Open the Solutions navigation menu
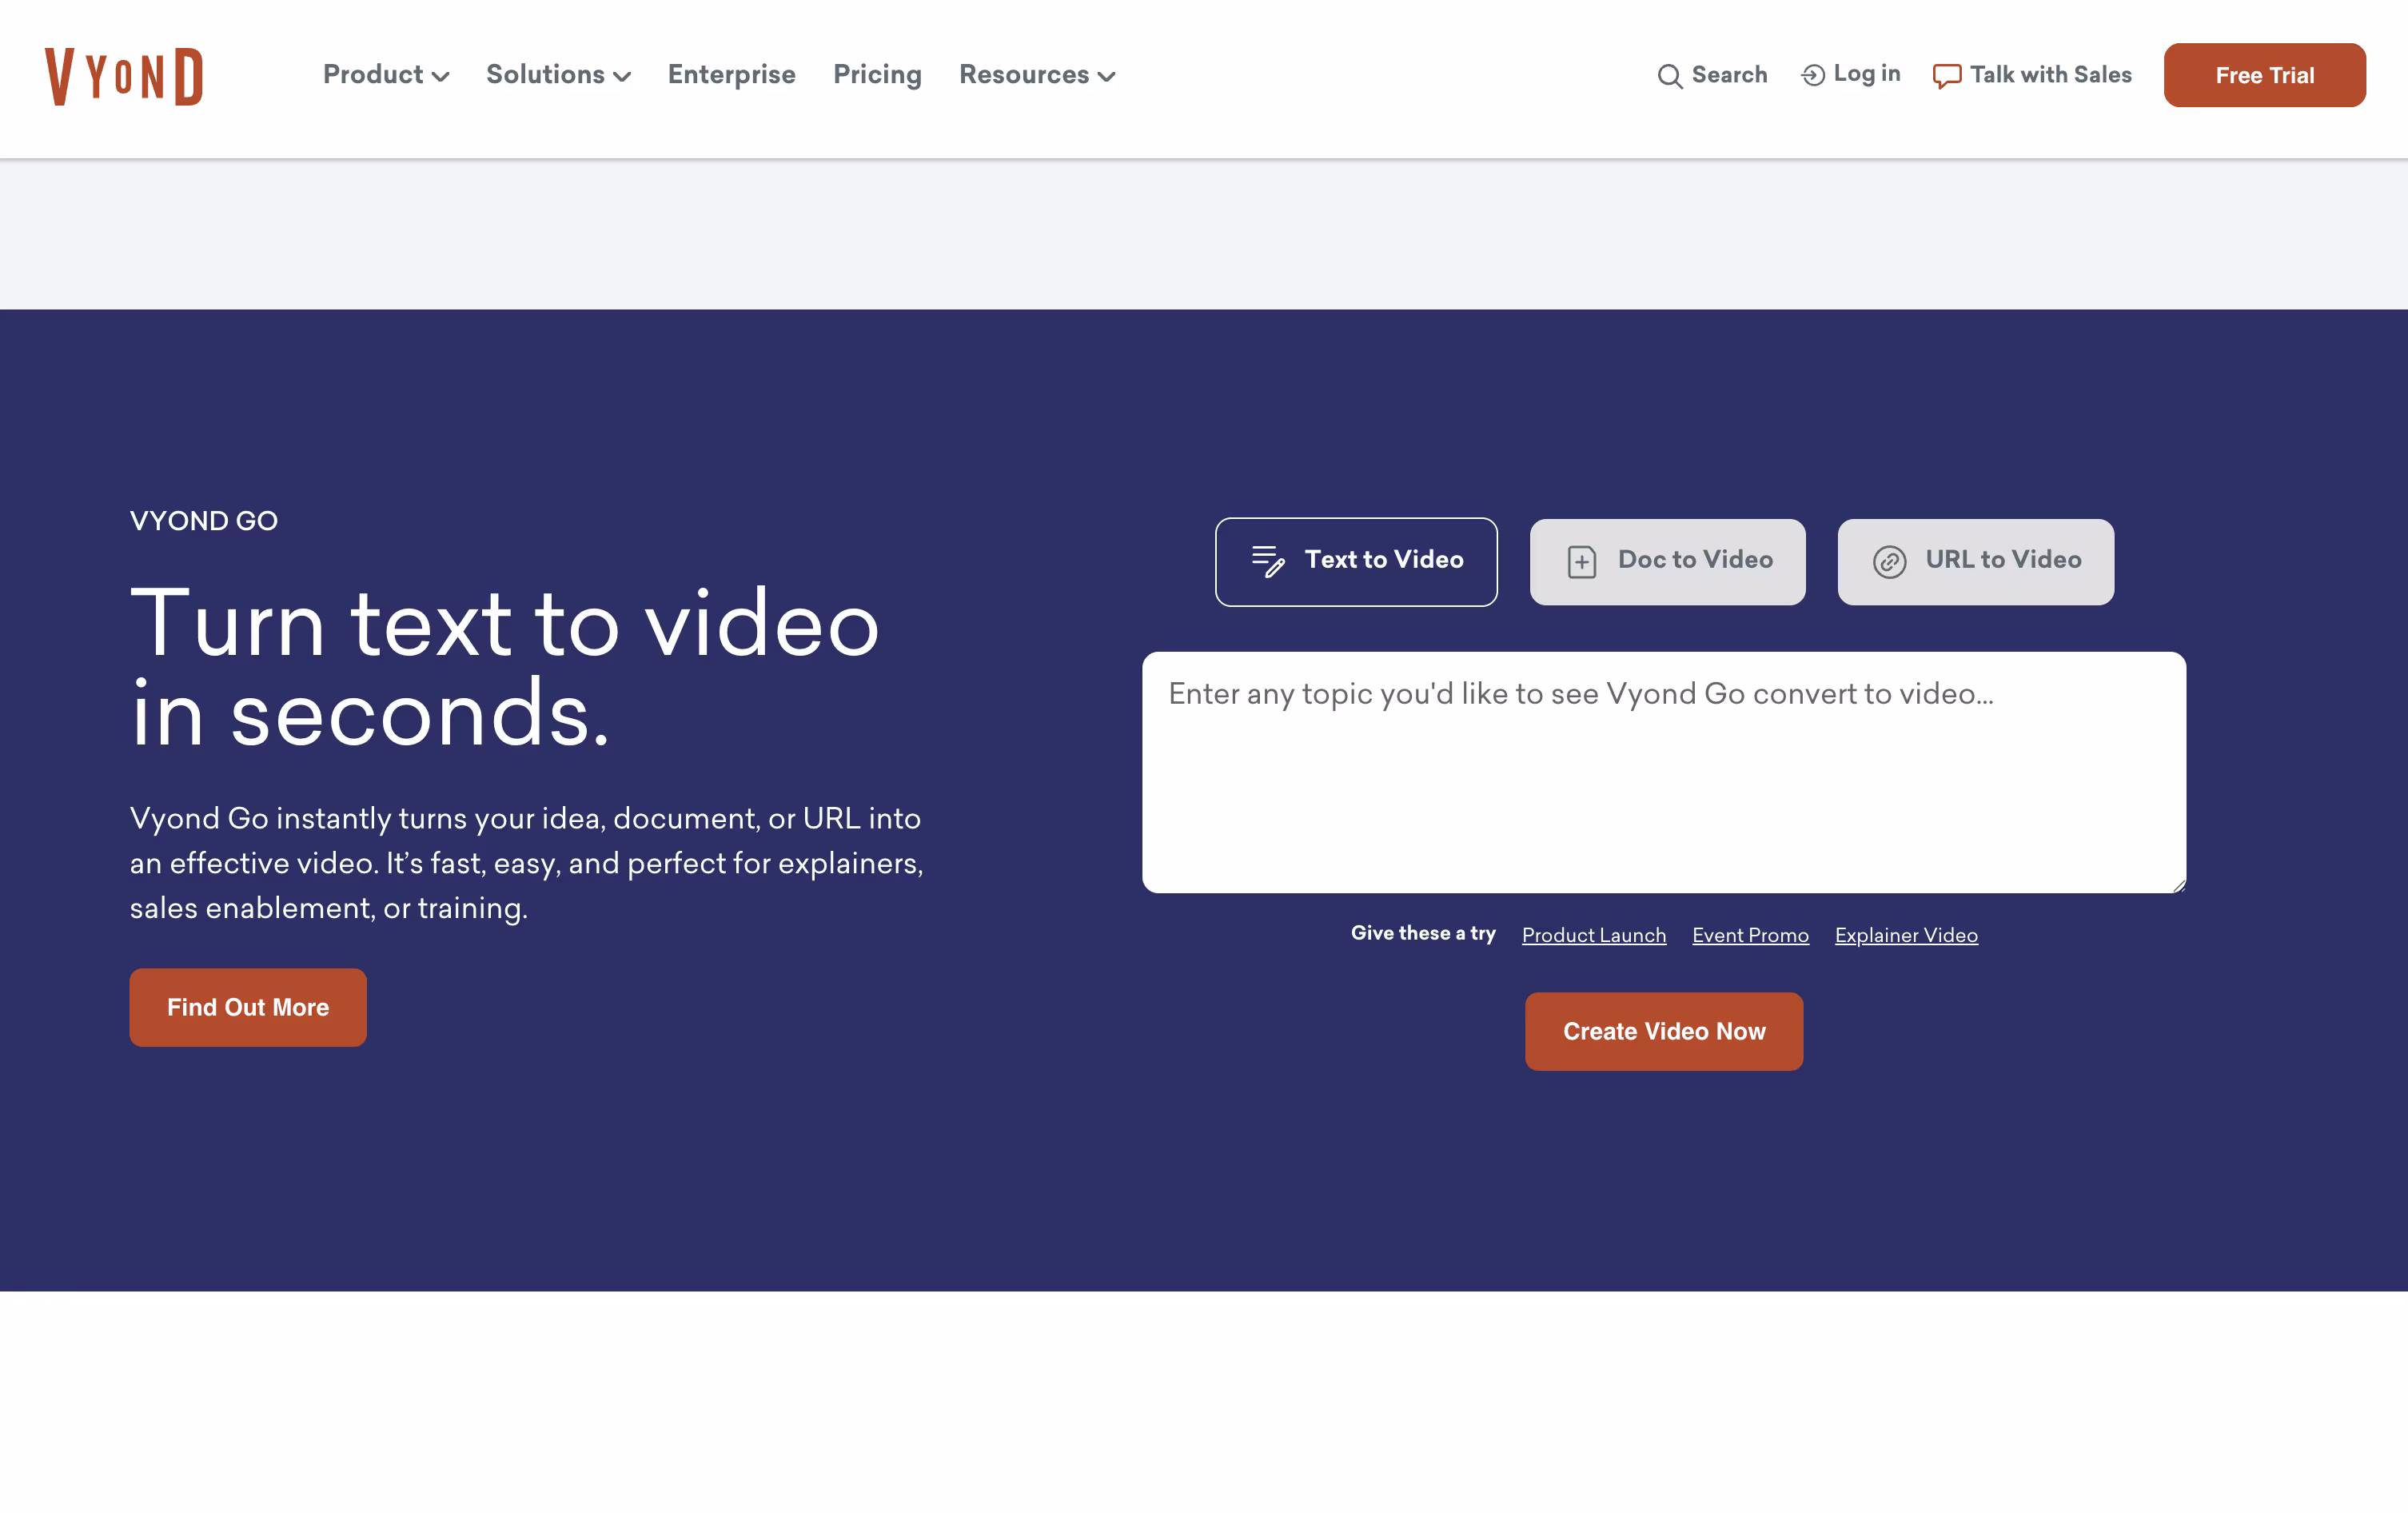The image size is (2408, 1513). pyautogui.click(x=558, y=75)
